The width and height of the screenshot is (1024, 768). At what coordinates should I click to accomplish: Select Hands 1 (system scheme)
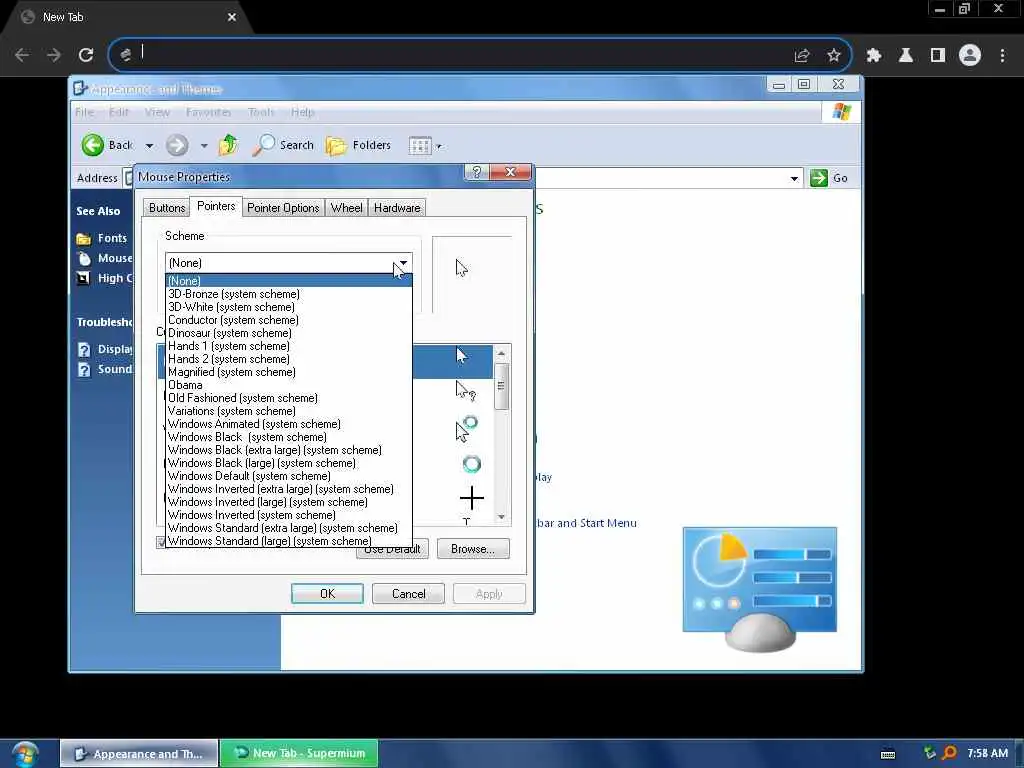288,346
